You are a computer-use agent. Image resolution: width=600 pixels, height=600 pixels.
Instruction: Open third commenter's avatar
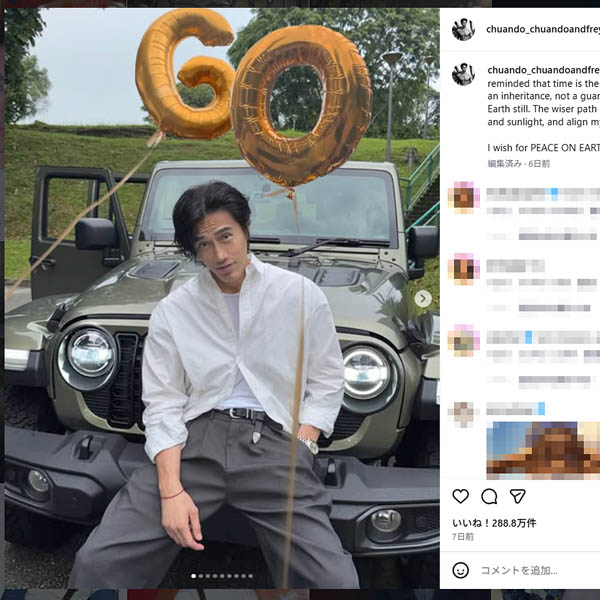click(464, 341)
